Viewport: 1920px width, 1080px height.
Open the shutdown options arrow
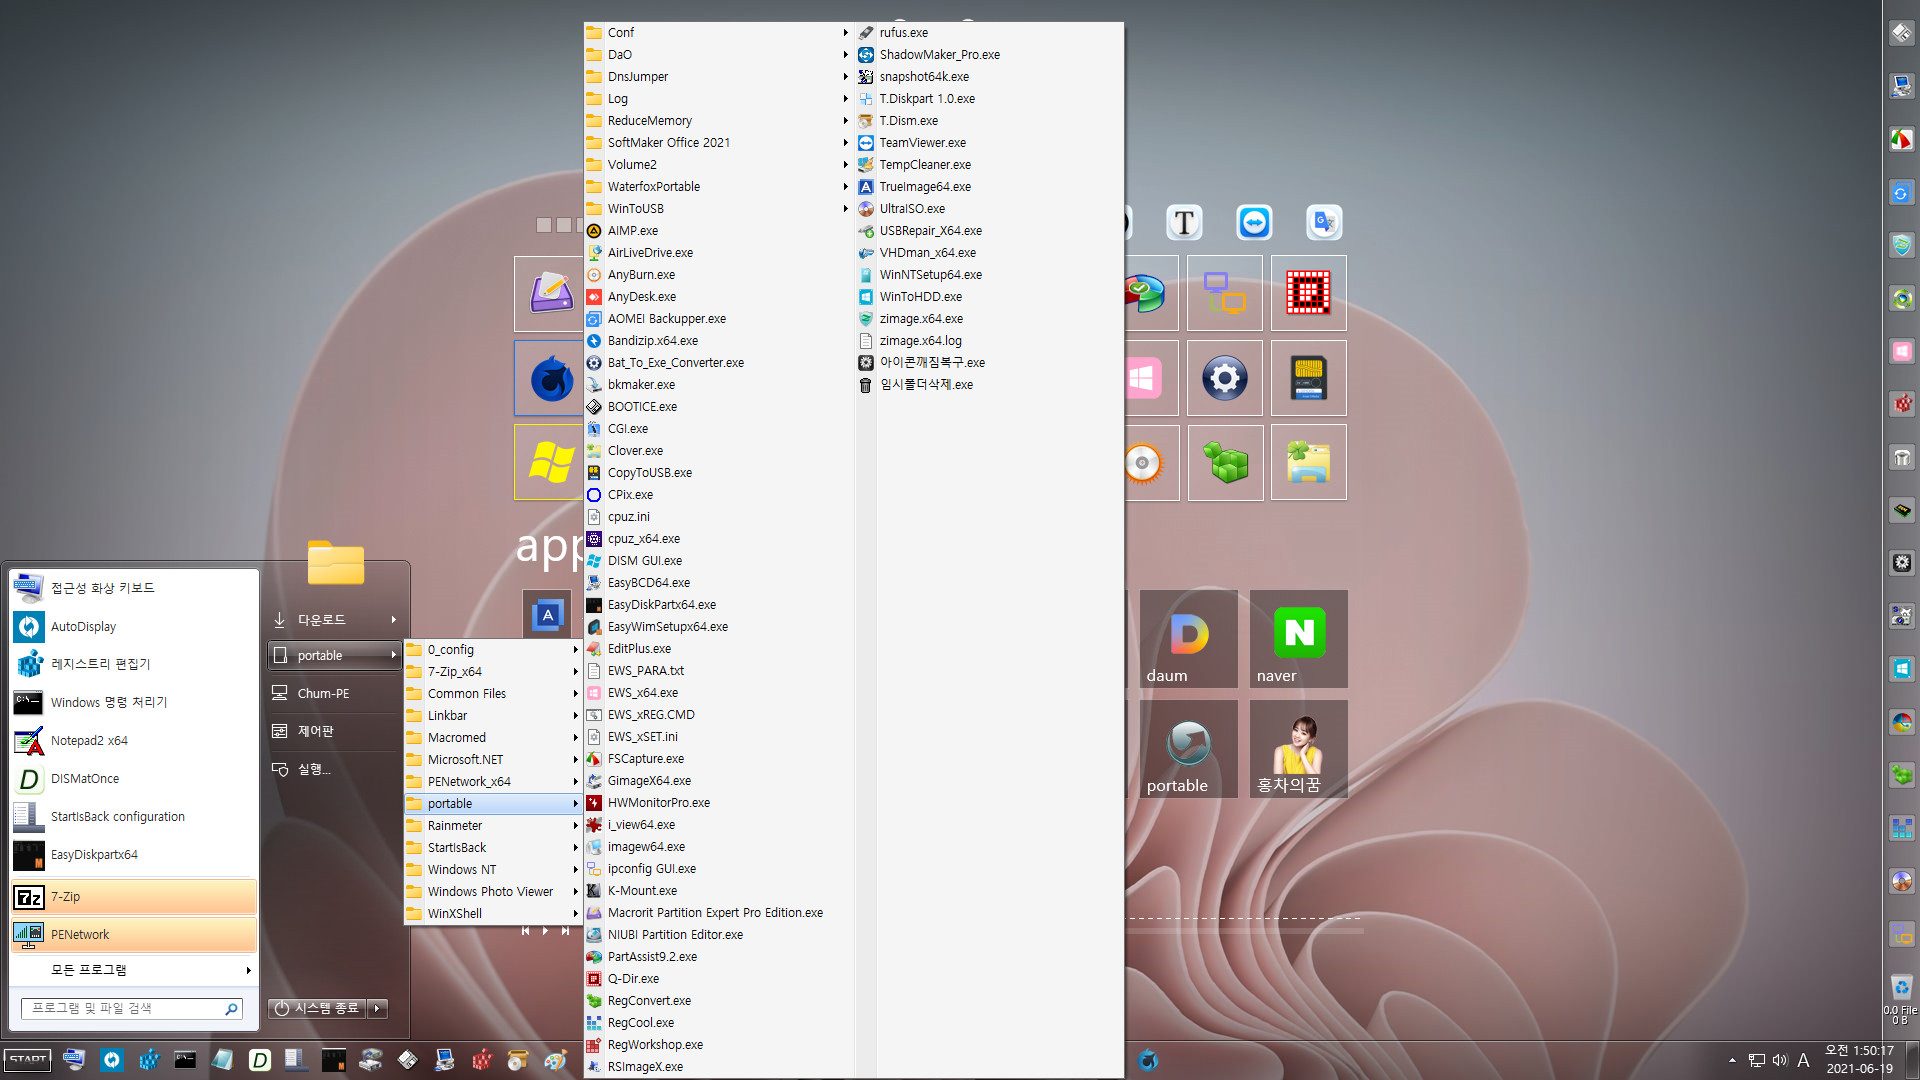[377, 1009]
